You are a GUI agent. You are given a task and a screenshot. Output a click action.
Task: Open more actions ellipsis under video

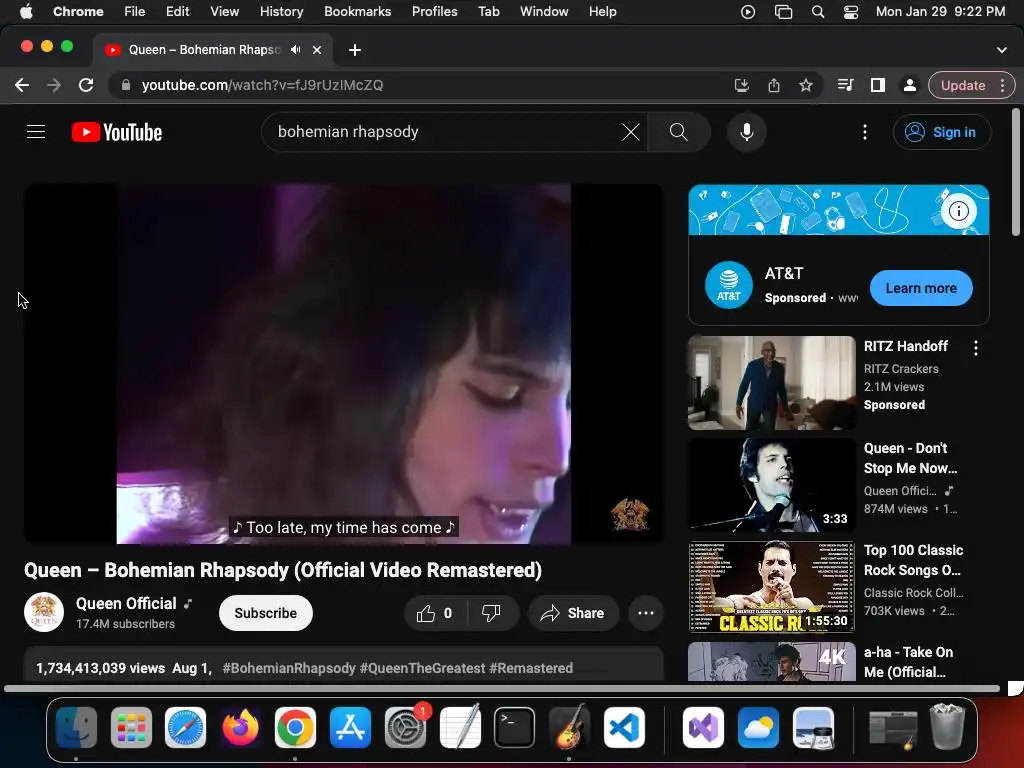pos(646,613)
